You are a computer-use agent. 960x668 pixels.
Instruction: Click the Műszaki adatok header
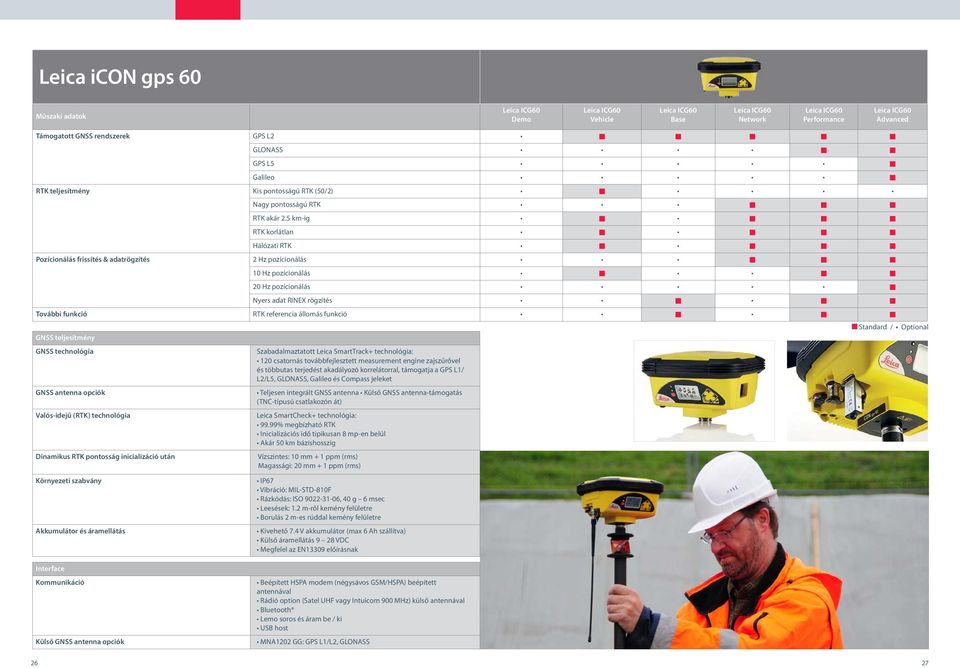coord(61,116)
